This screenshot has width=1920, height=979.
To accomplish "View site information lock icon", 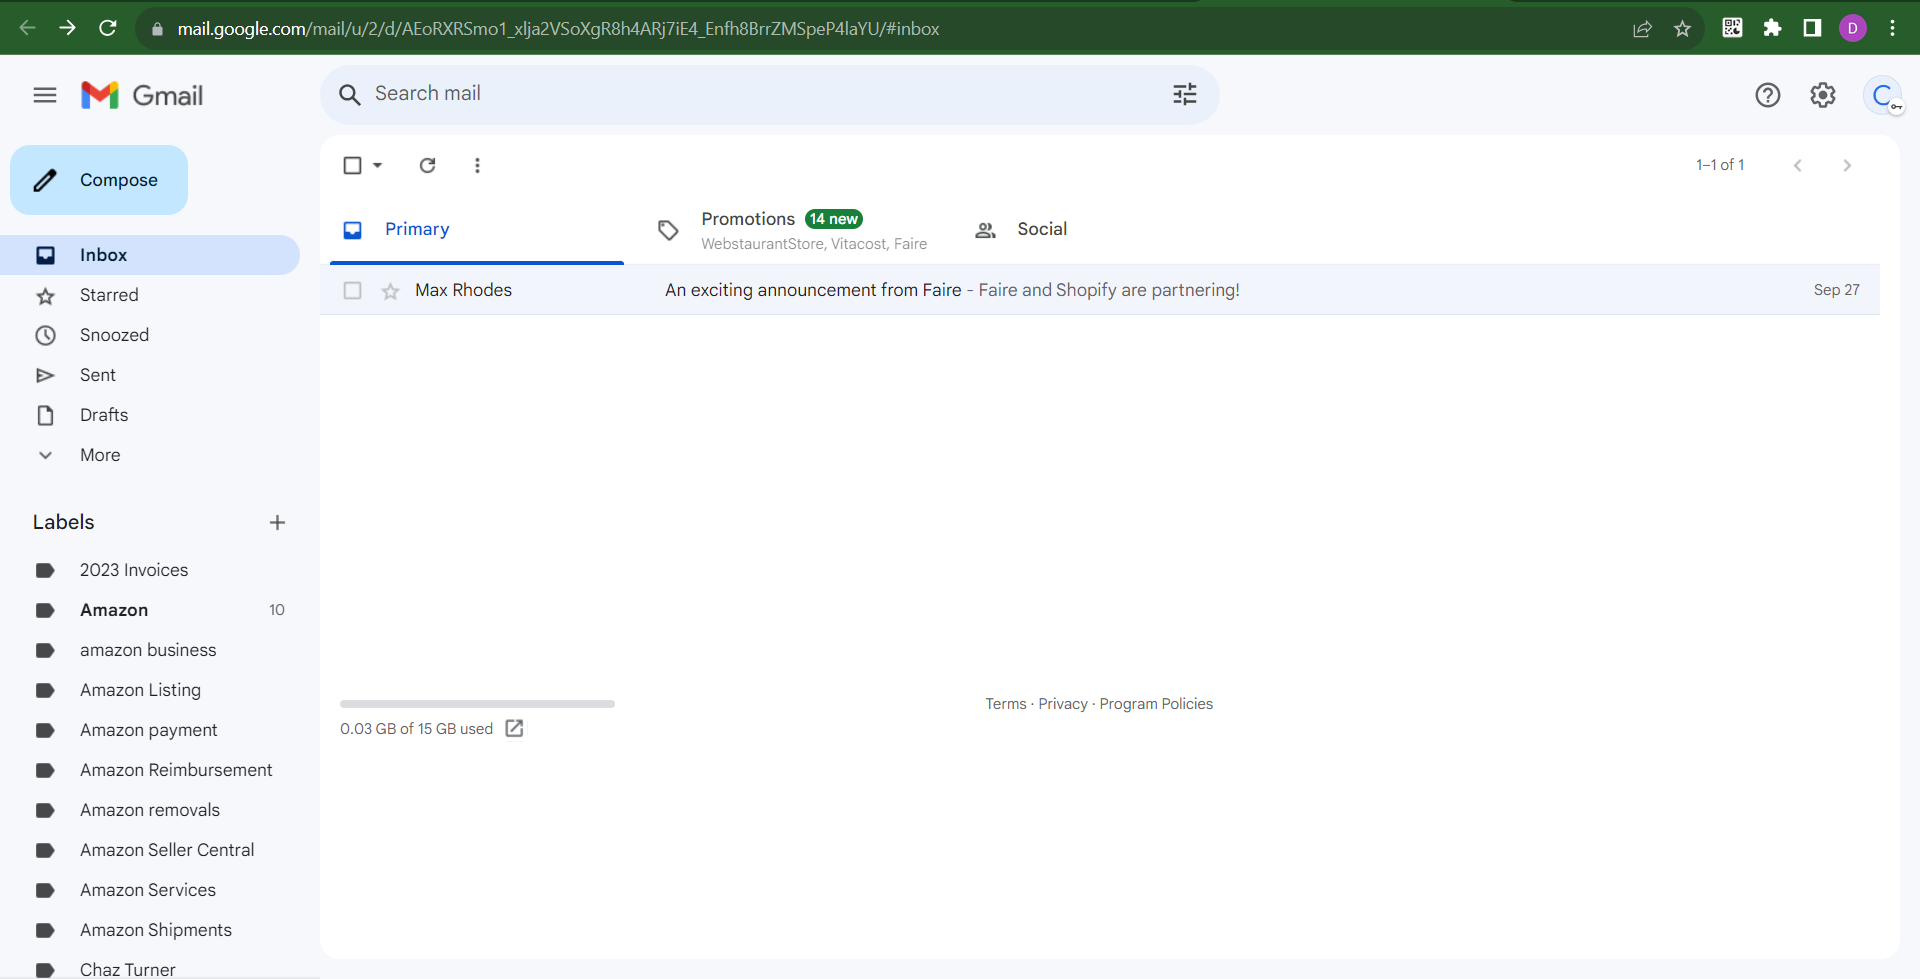I will coord(157,29).
